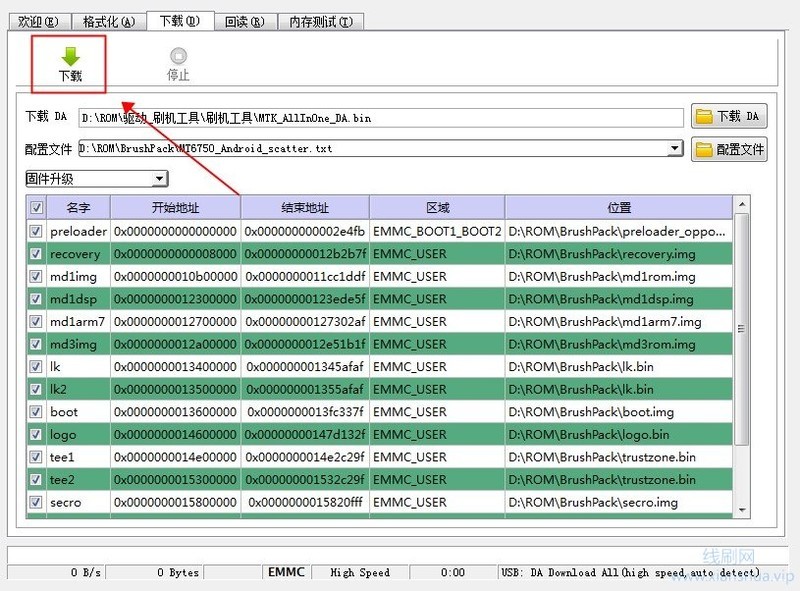This screenshot has height=591, width=800.
Task: Click the 区域 column header
Action: pos(437,208)
